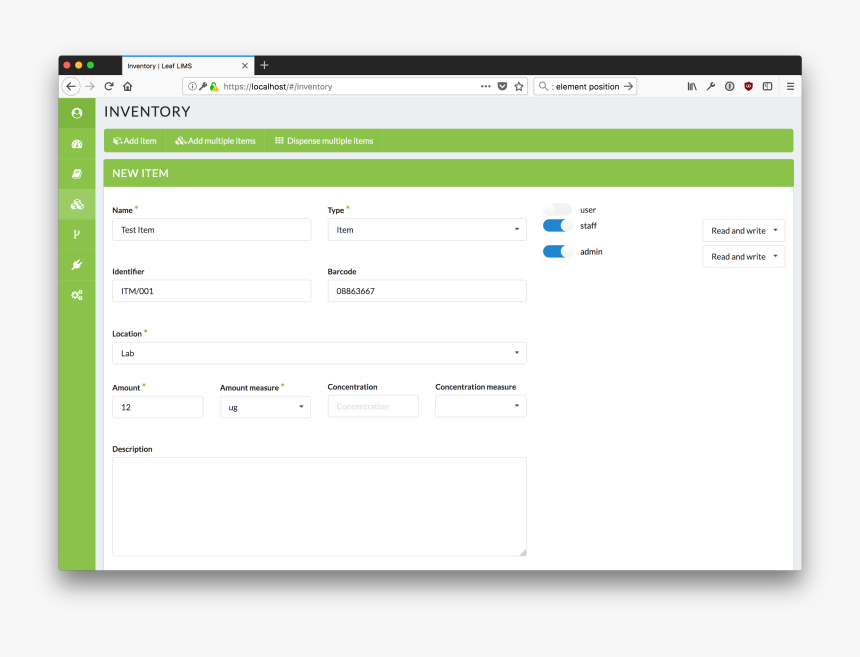Open the Type dropdown
The height and width of the screenshot is (657, 860).
point(427,230)
